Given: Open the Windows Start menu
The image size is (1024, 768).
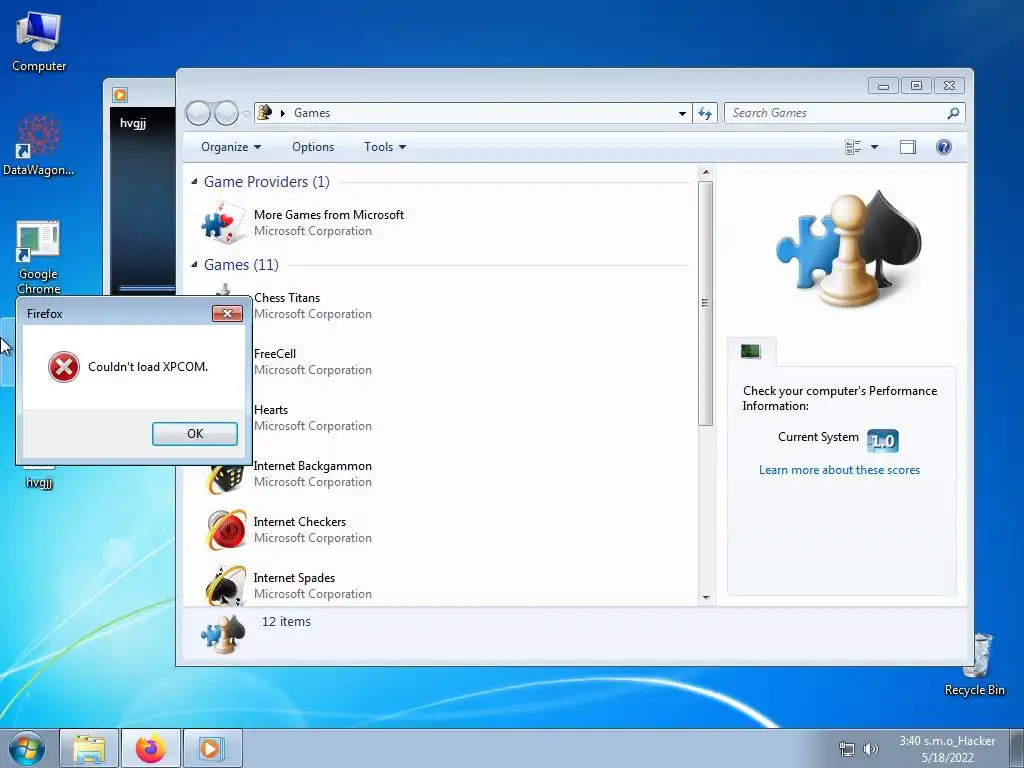Looking at the screenshot, I should (x=27, y=748).
